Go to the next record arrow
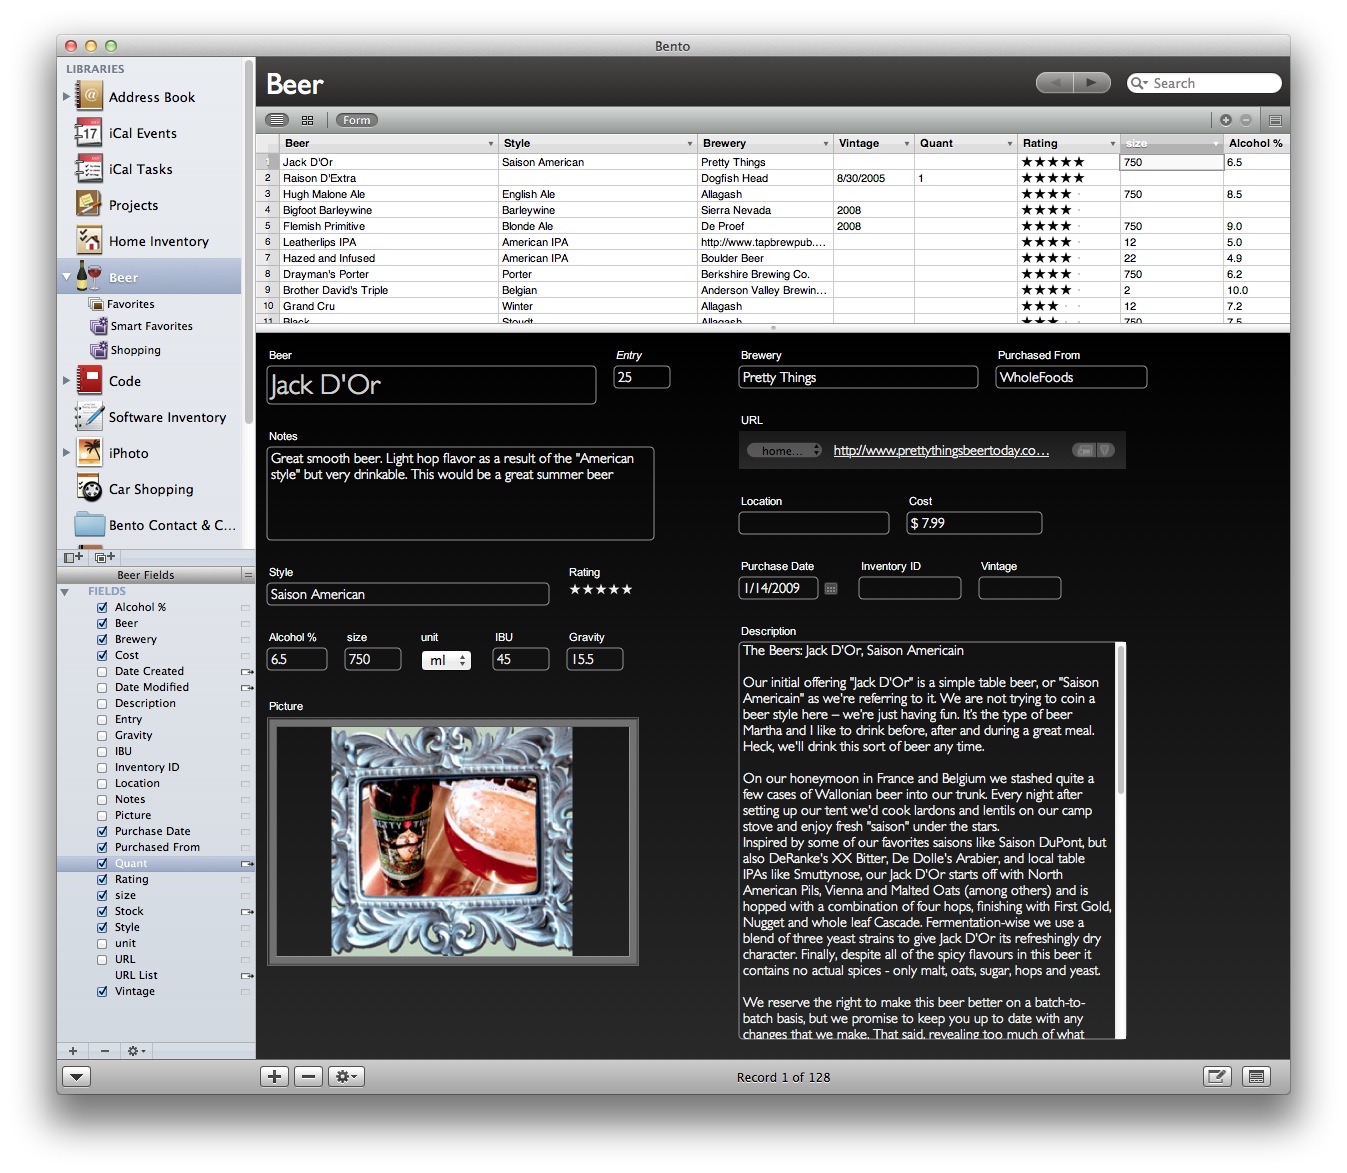This screenshot has width=1347, height=1173. pos(1092,83)
